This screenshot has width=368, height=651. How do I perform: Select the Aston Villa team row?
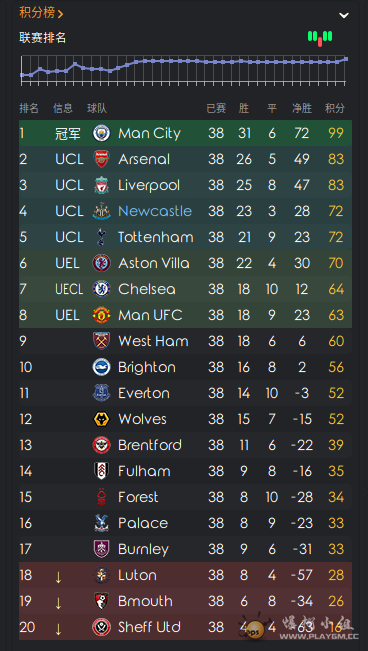[x=185, y=263]
